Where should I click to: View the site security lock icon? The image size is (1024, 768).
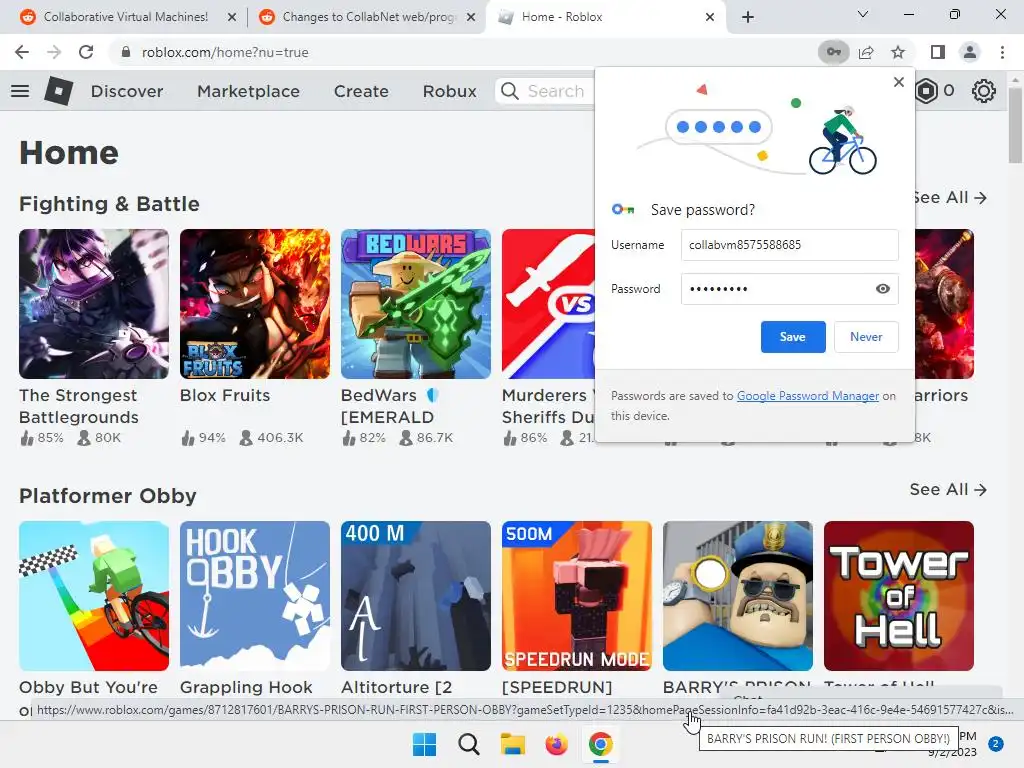tap(126, 52)
